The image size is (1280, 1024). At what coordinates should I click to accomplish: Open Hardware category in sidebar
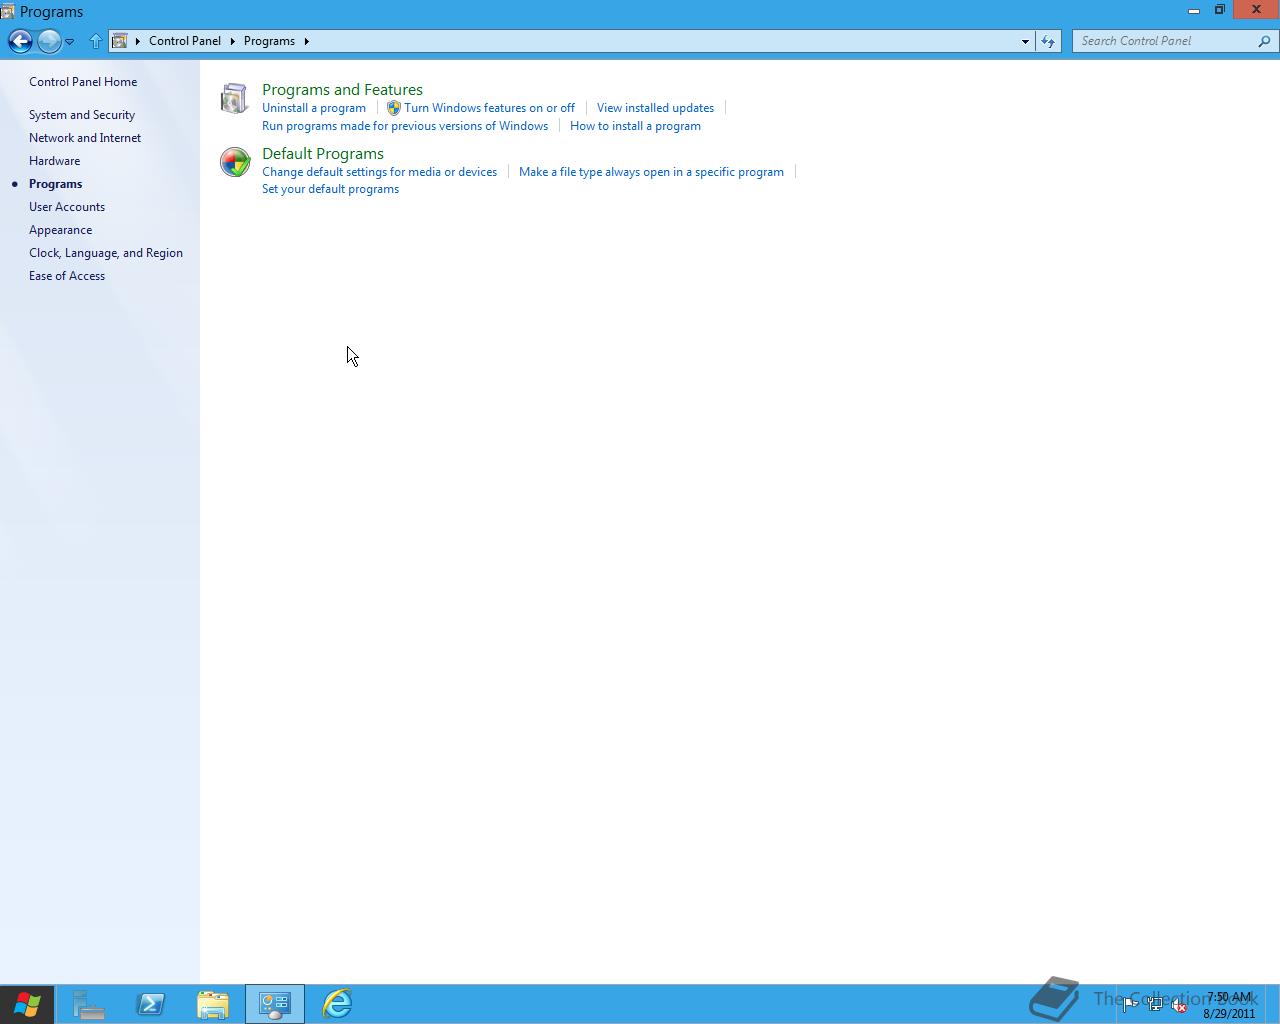click(x=54, y=161)
